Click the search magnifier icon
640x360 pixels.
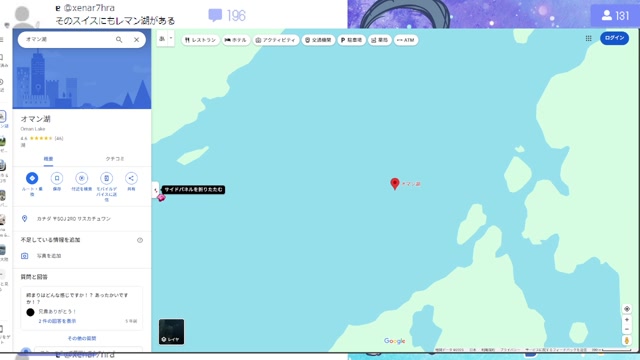[x=119, y=40]
